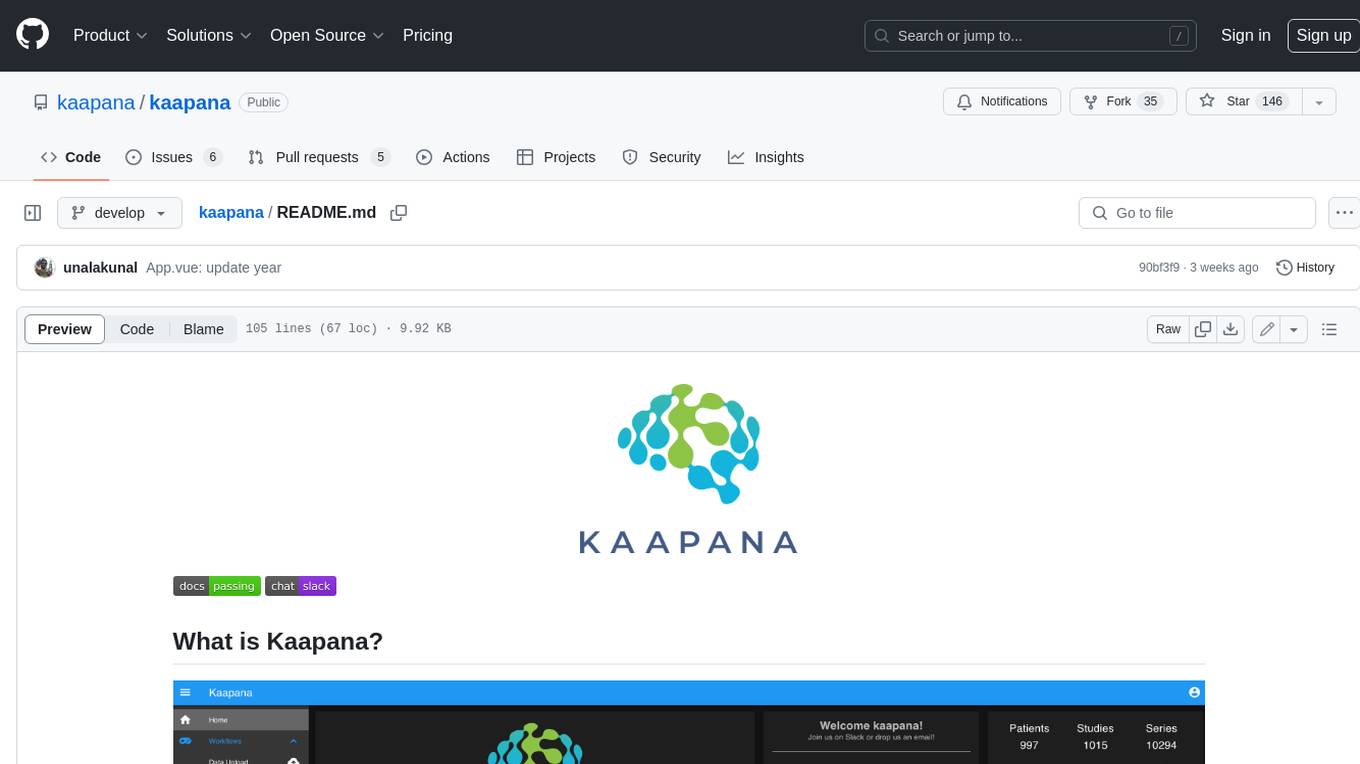
Task: Focus the Go to file field
Action: tap(1197, 213)
